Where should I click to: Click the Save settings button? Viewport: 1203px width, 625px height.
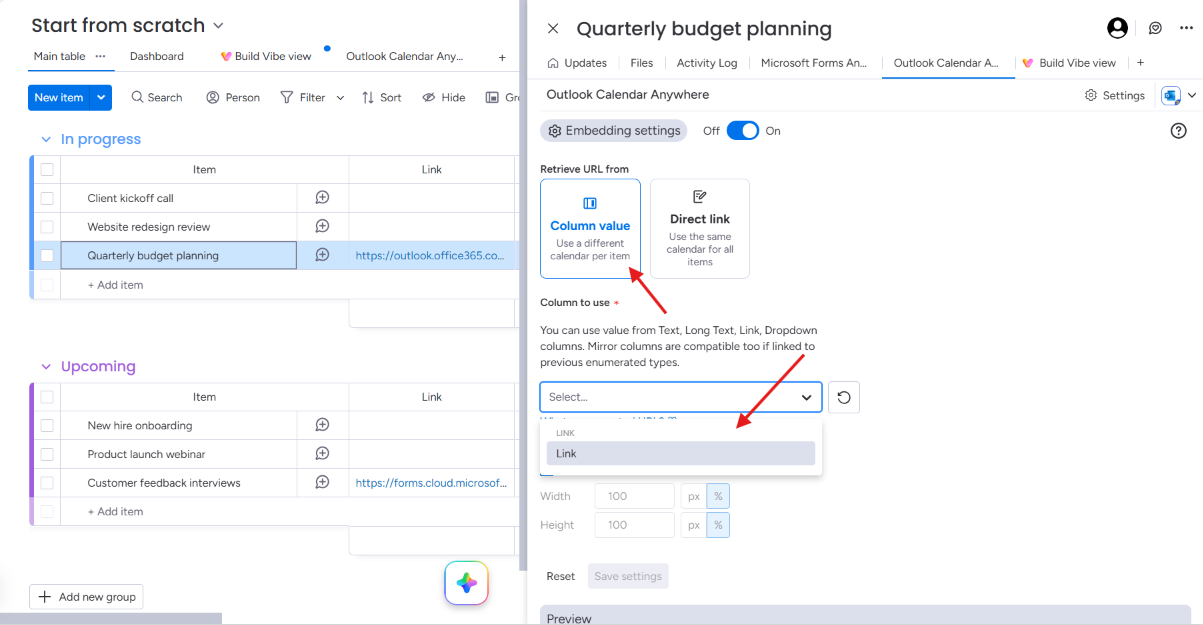[628, 576]
